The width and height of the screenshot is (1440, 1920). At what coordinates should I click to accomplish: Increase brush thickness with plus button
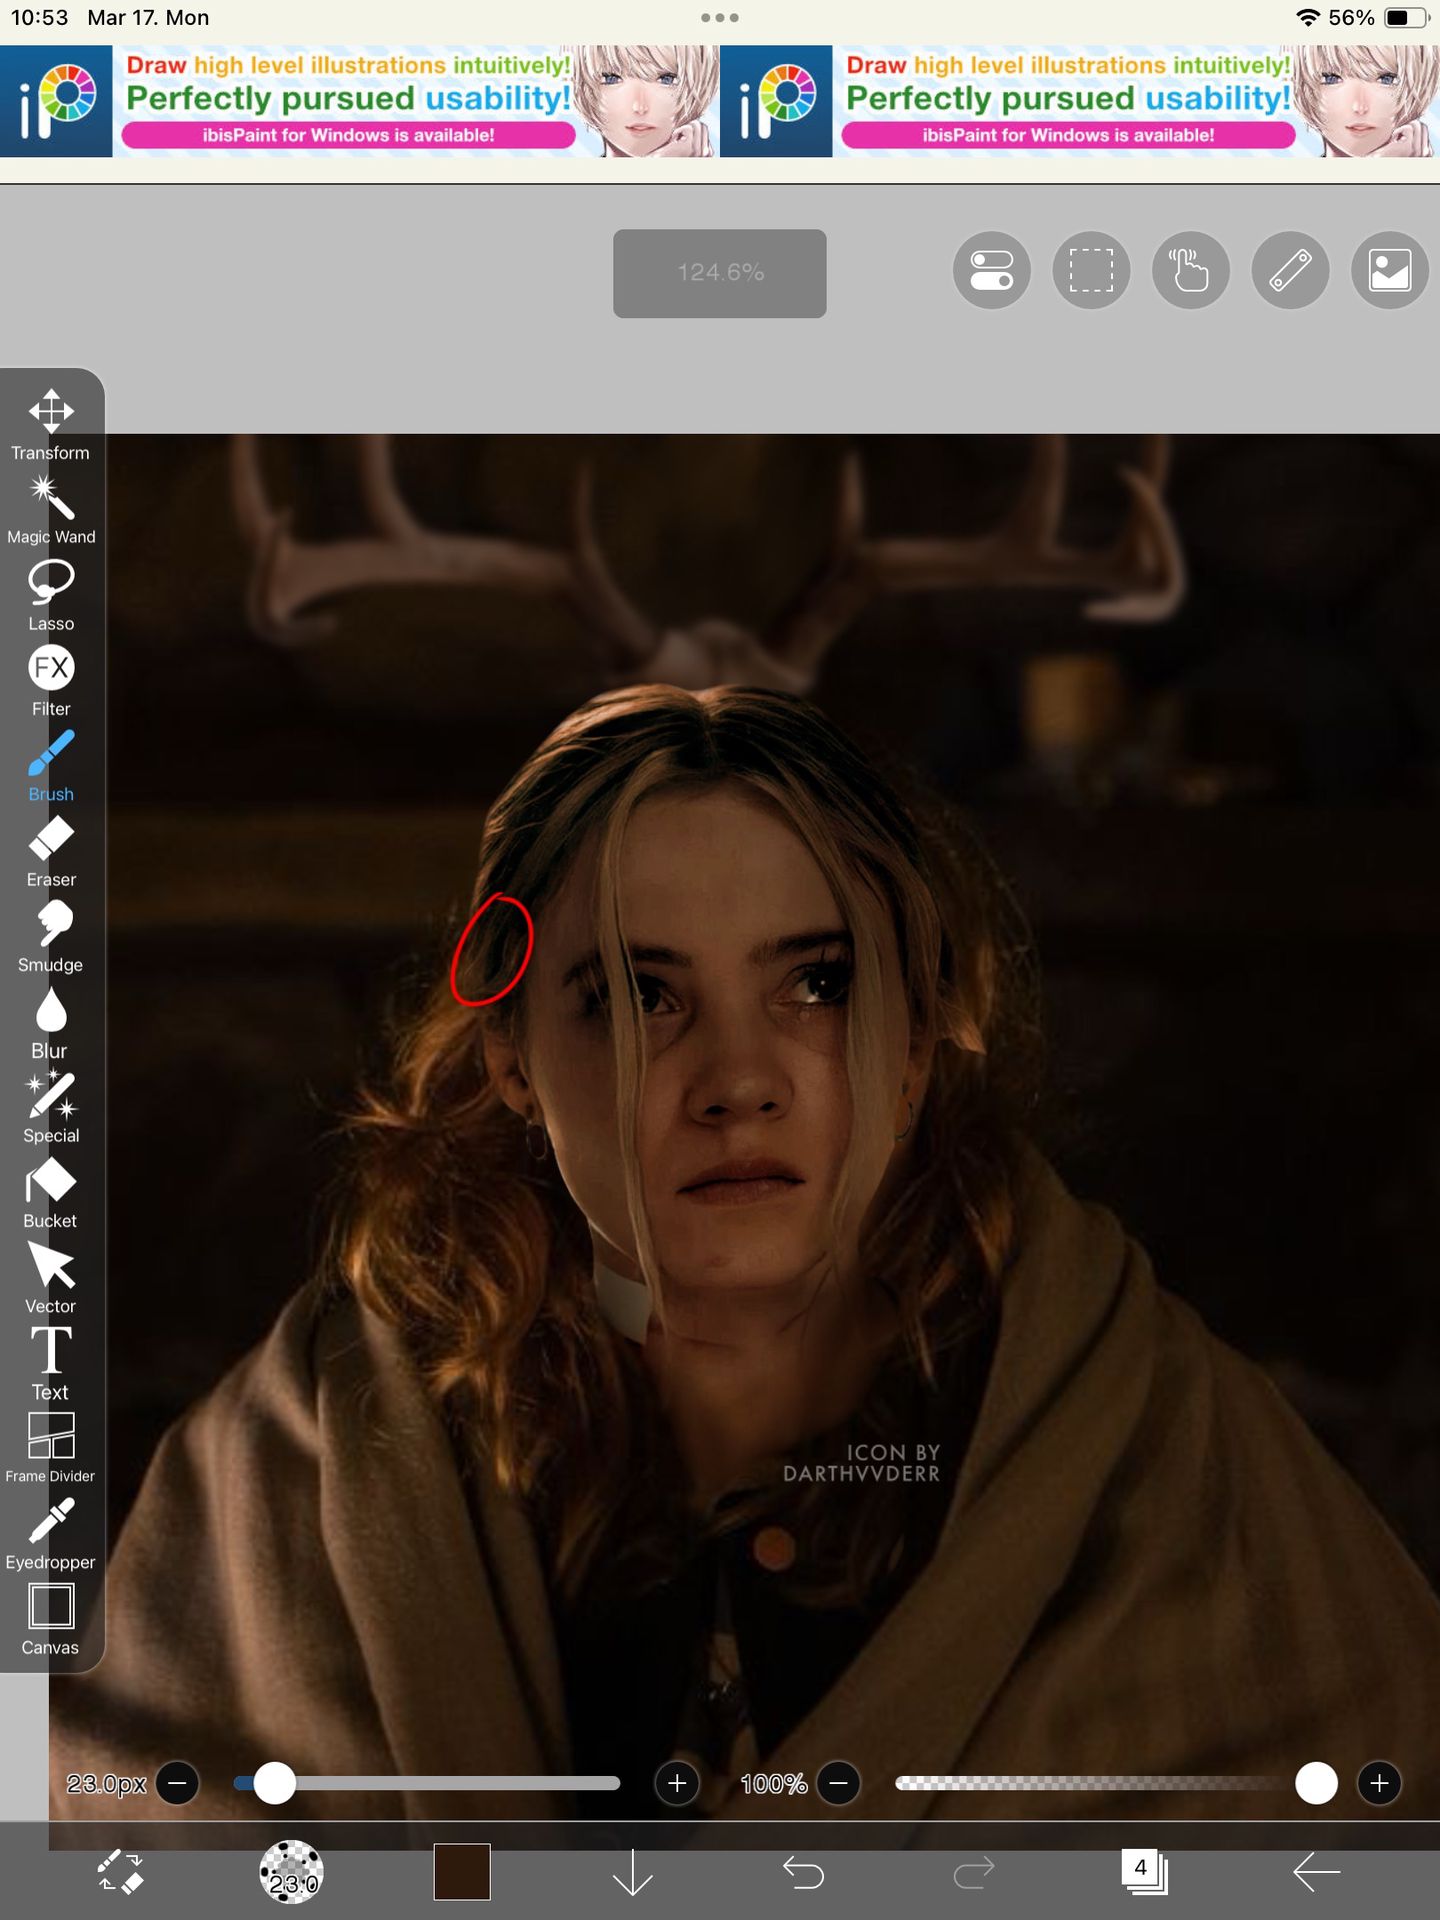[677, 1783]
